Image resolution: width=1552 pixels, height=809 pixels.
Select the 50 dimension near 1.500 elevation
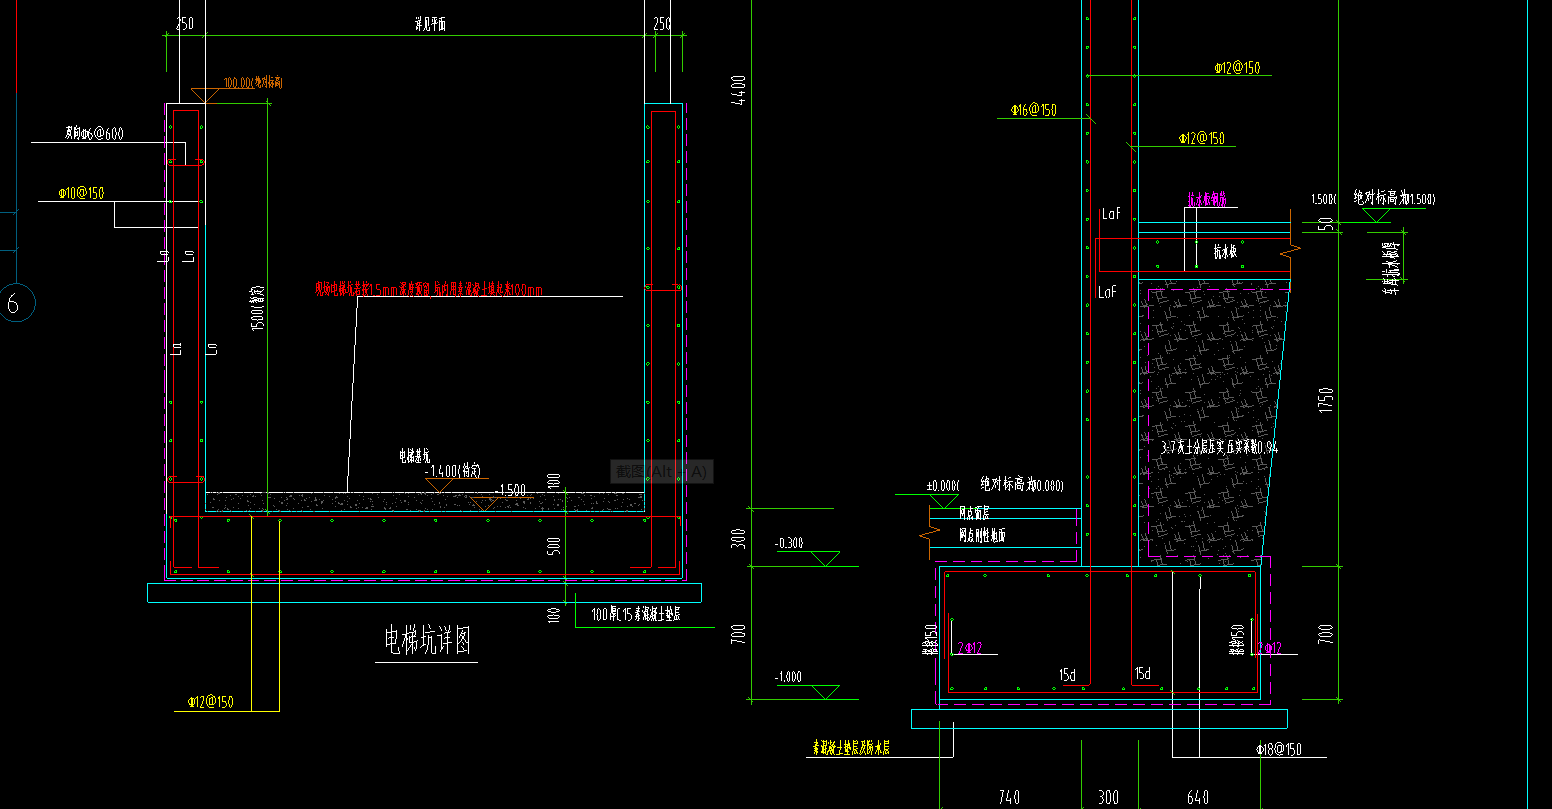coord(1326,224)
